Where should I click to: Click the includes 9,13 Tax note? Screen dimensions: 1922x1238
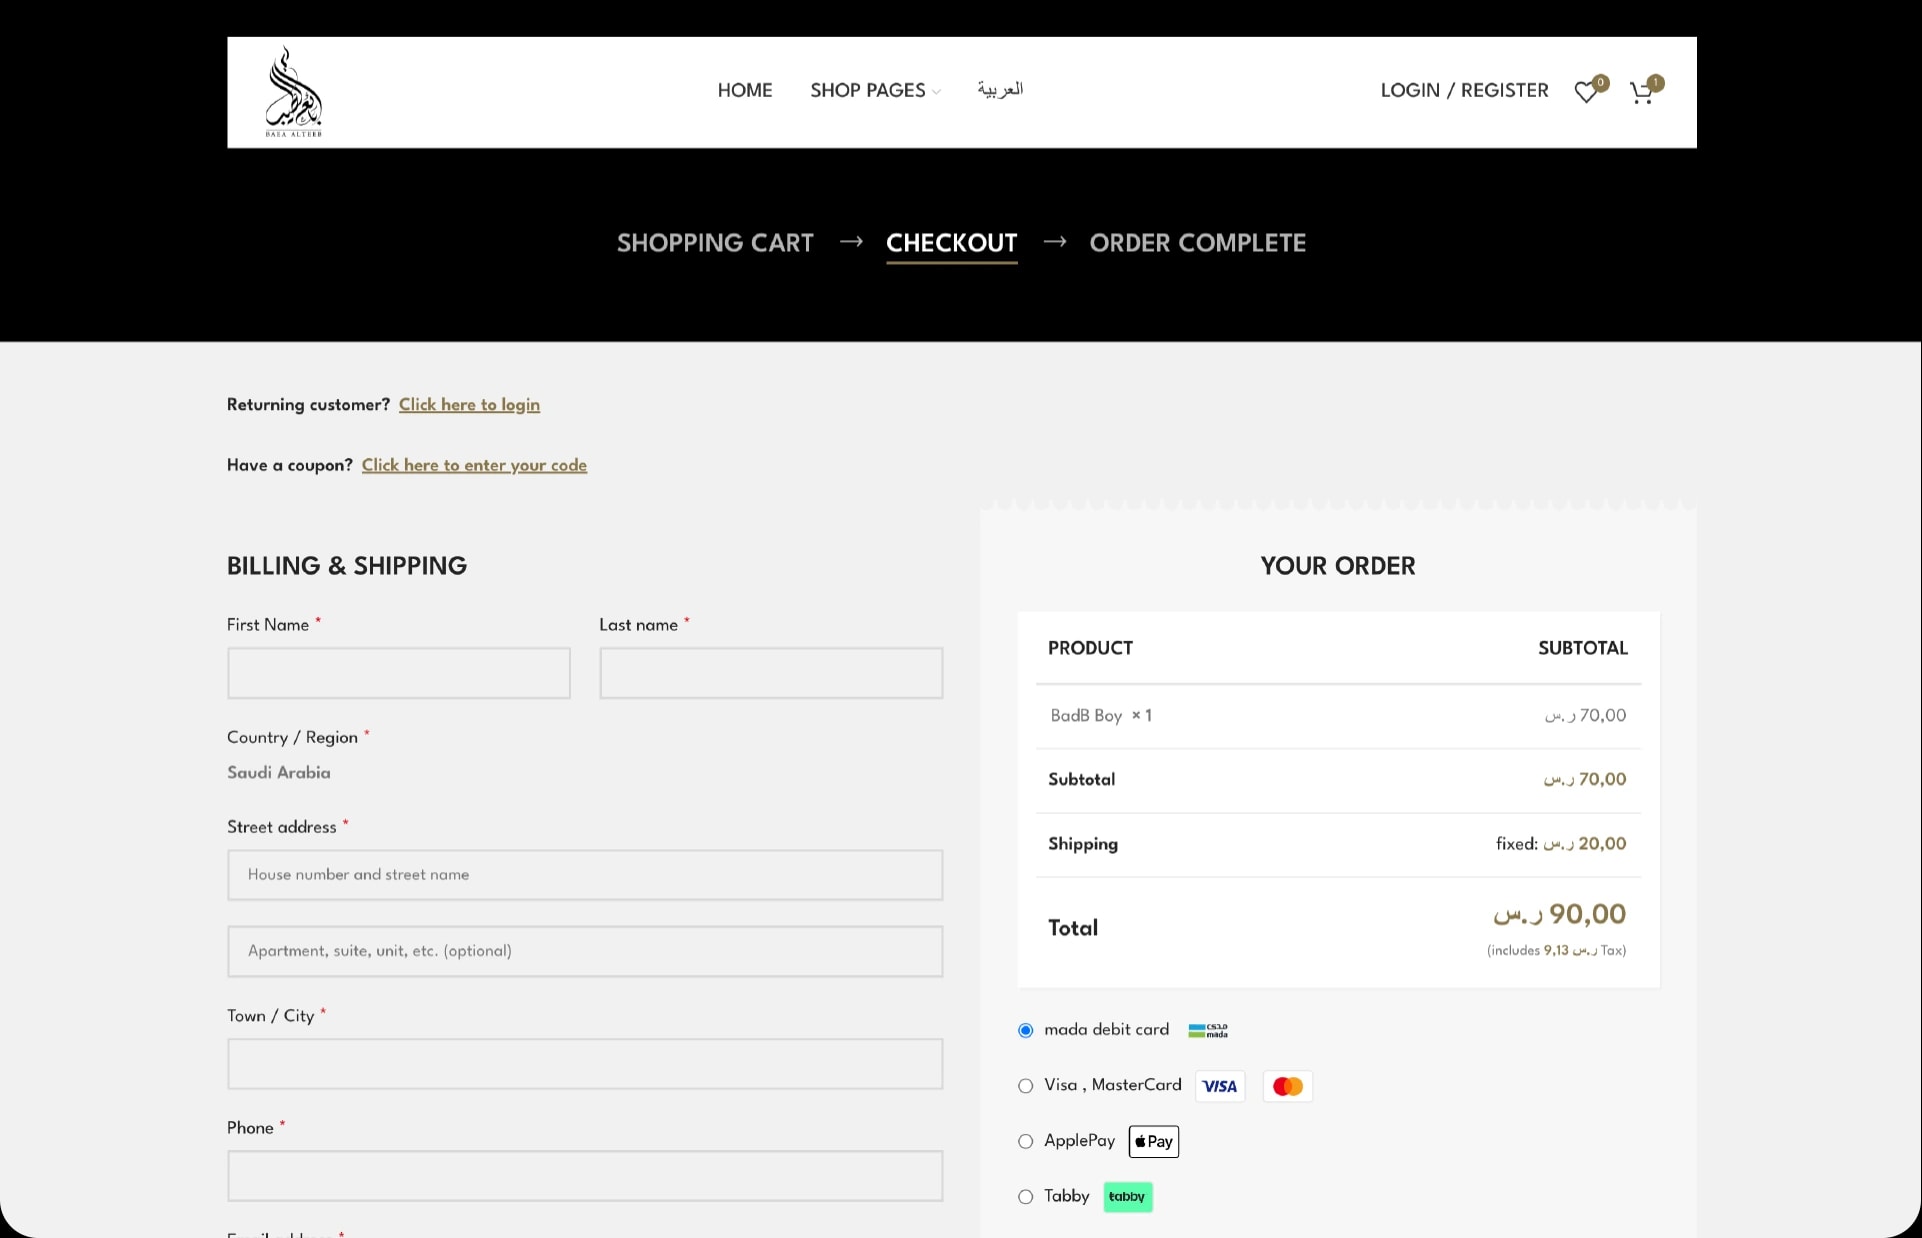pyautogui.click(x=1556, y=951)
